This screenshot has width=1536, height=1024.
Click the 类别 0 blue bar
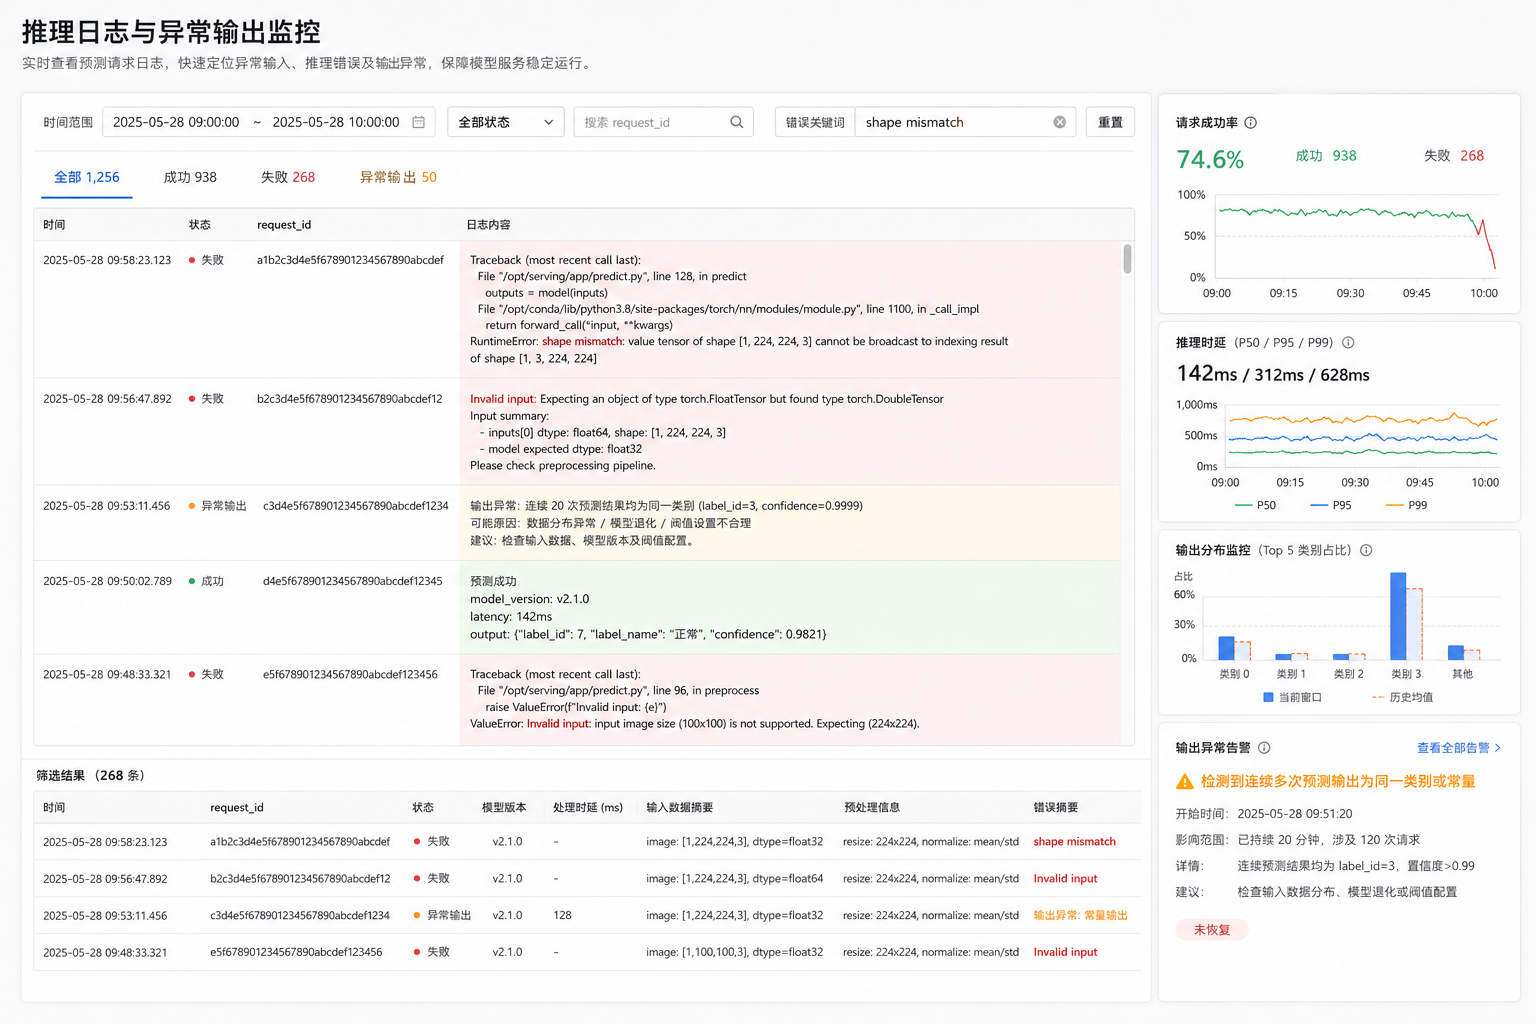click(x=1226, y=648)
